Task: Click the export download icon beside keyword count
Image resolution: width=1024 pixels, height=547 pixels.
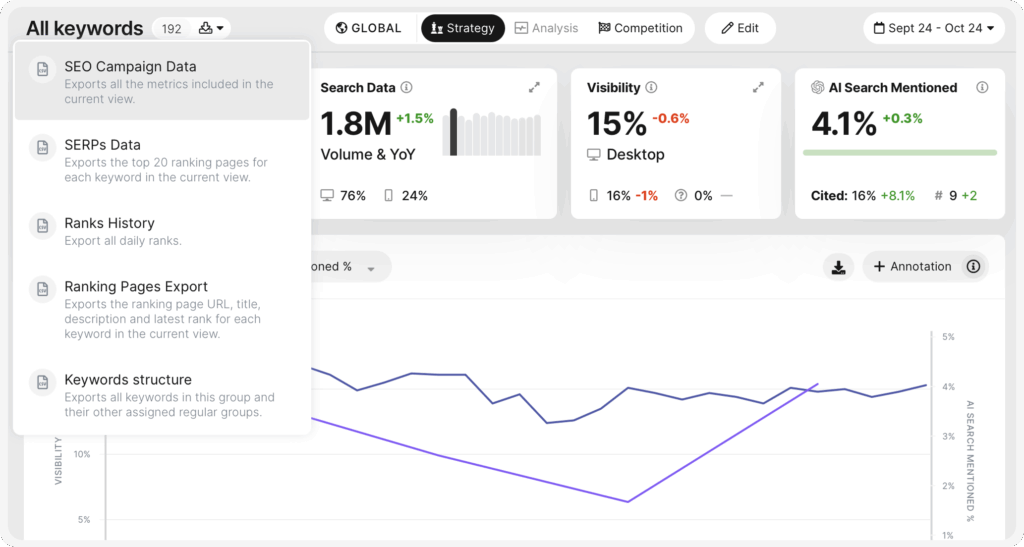Action: click(x=211, y=28)
